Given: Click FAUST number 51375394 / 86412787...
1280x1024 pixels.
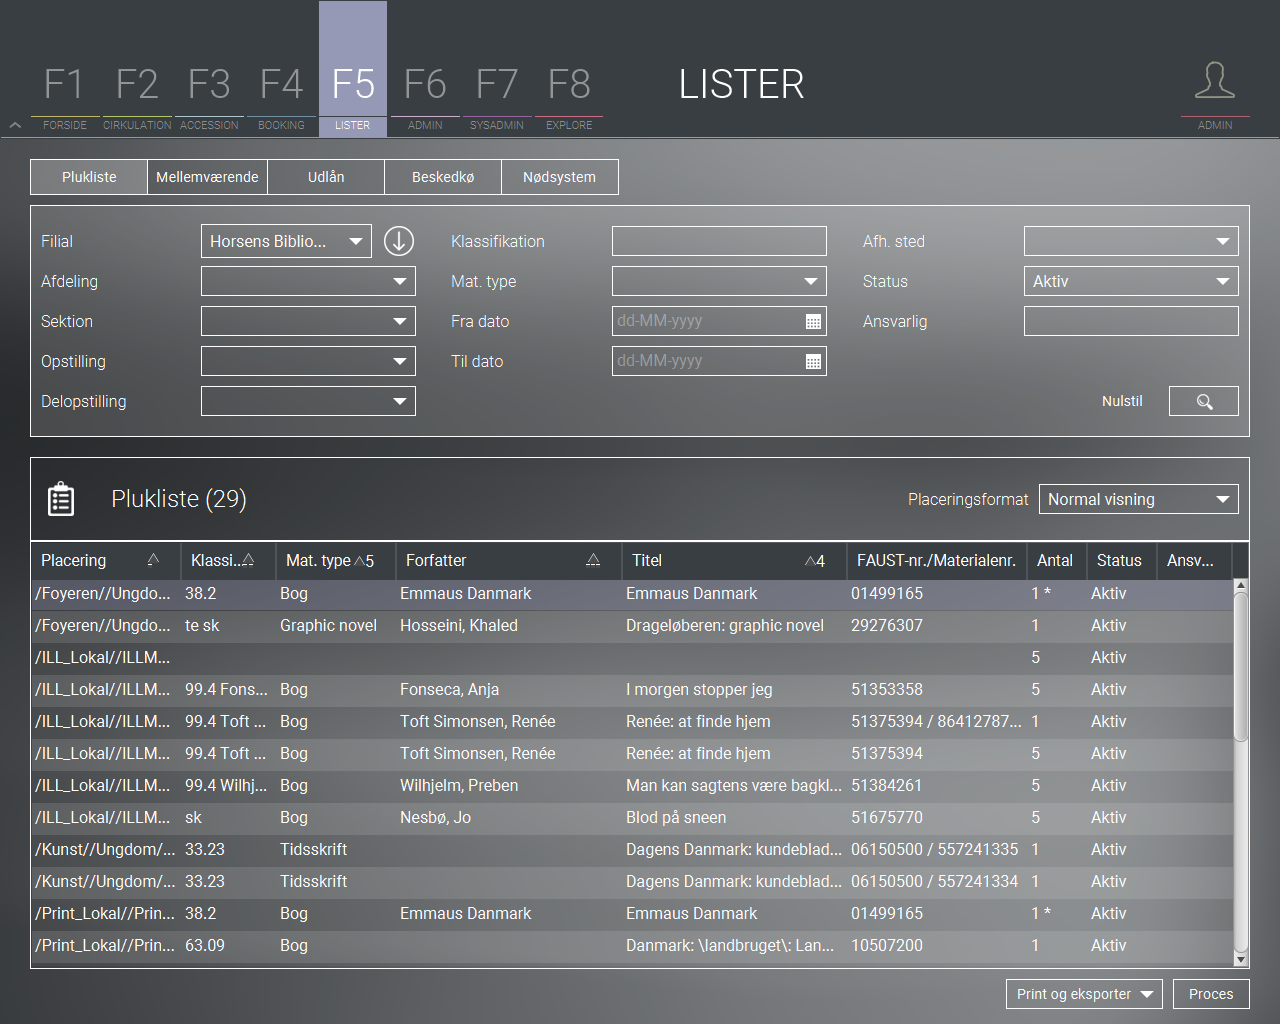Looking at the screenshot, I should [936, 721].
